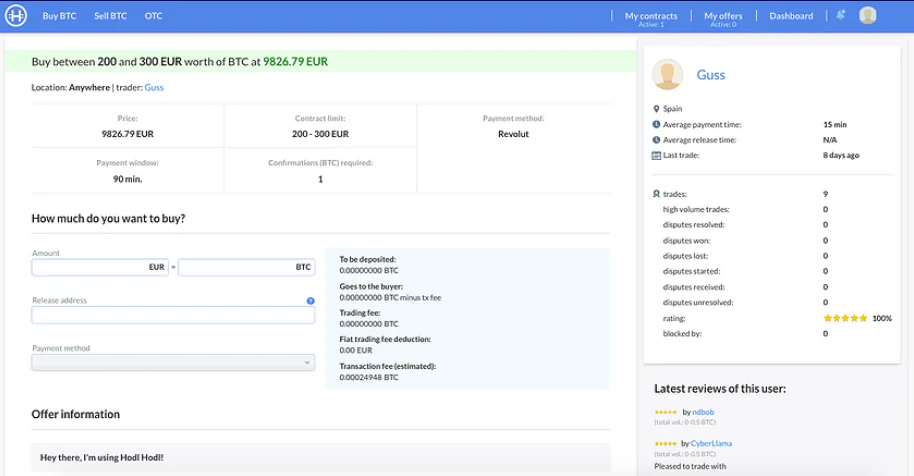Click the Spain location pin icon

656,109
